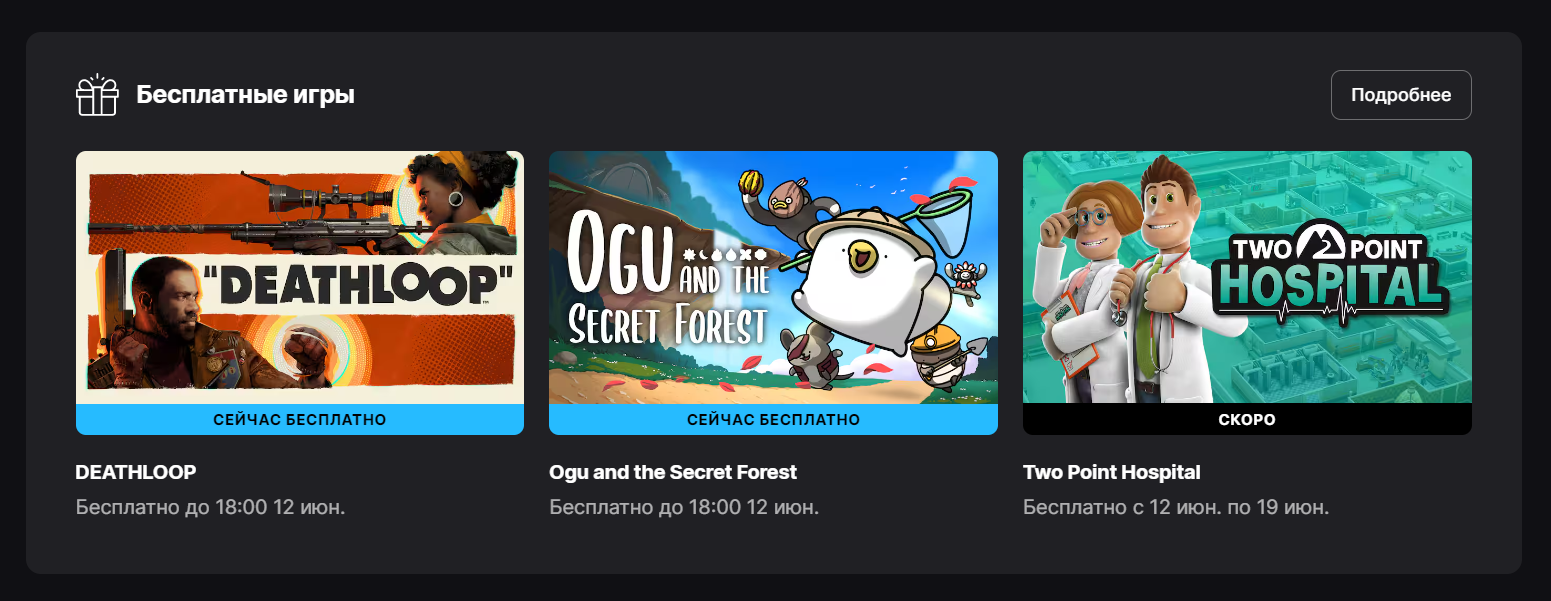The image size is (1551, 601).
Task: Open the DEATHLOOP title link
Action: pyautogui.click(x=136, y=472)
